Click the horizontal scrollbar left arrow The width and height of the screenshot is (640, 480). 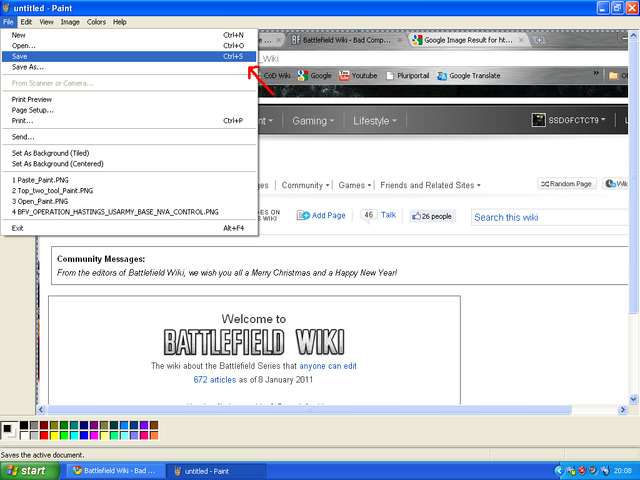coord(41,409)
